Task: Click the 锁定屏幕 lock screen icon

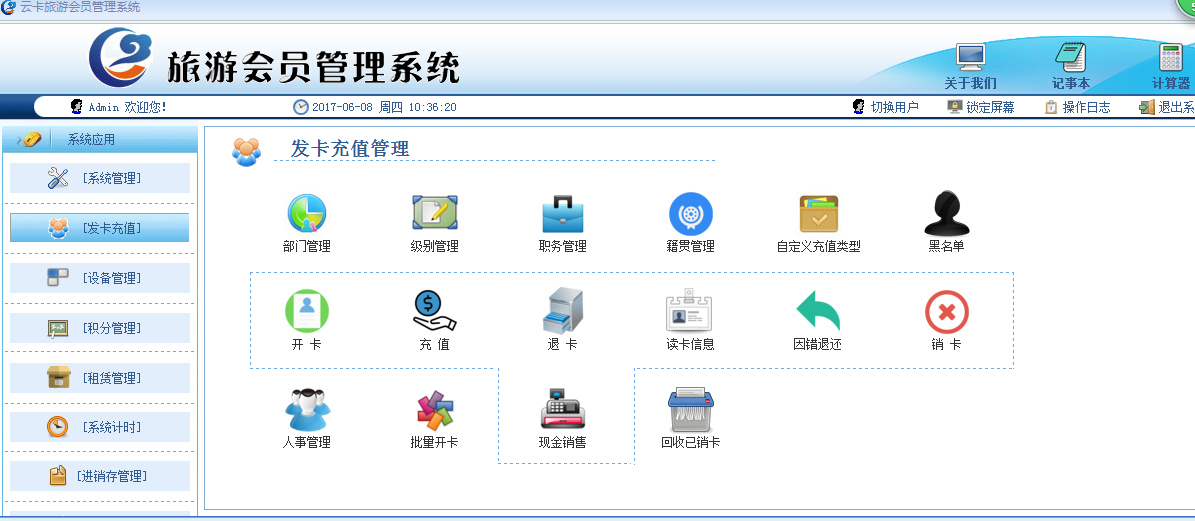Action: [x=955, y=107]
